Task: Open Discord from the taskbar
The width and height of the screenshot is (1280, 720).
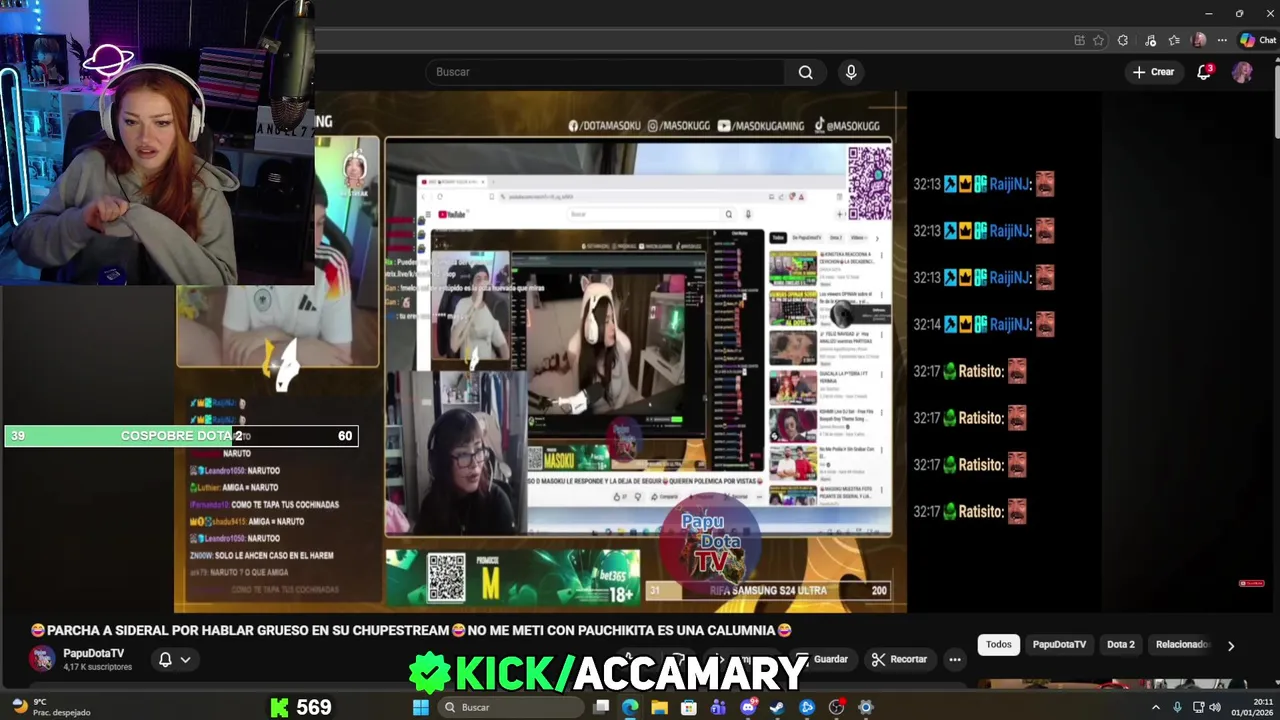Action: [x=748, y=707]
